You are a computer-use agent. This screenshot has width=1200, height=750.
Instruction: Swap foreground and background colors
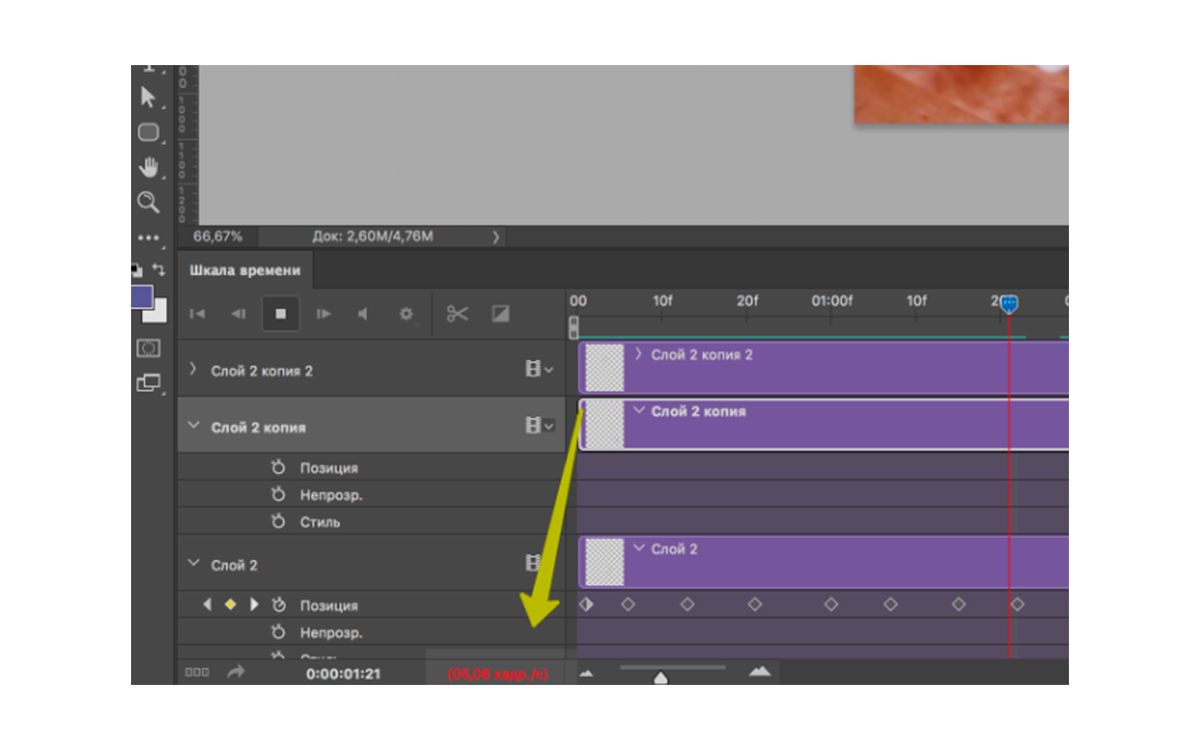pyautogui.click(x=159, y=270)
